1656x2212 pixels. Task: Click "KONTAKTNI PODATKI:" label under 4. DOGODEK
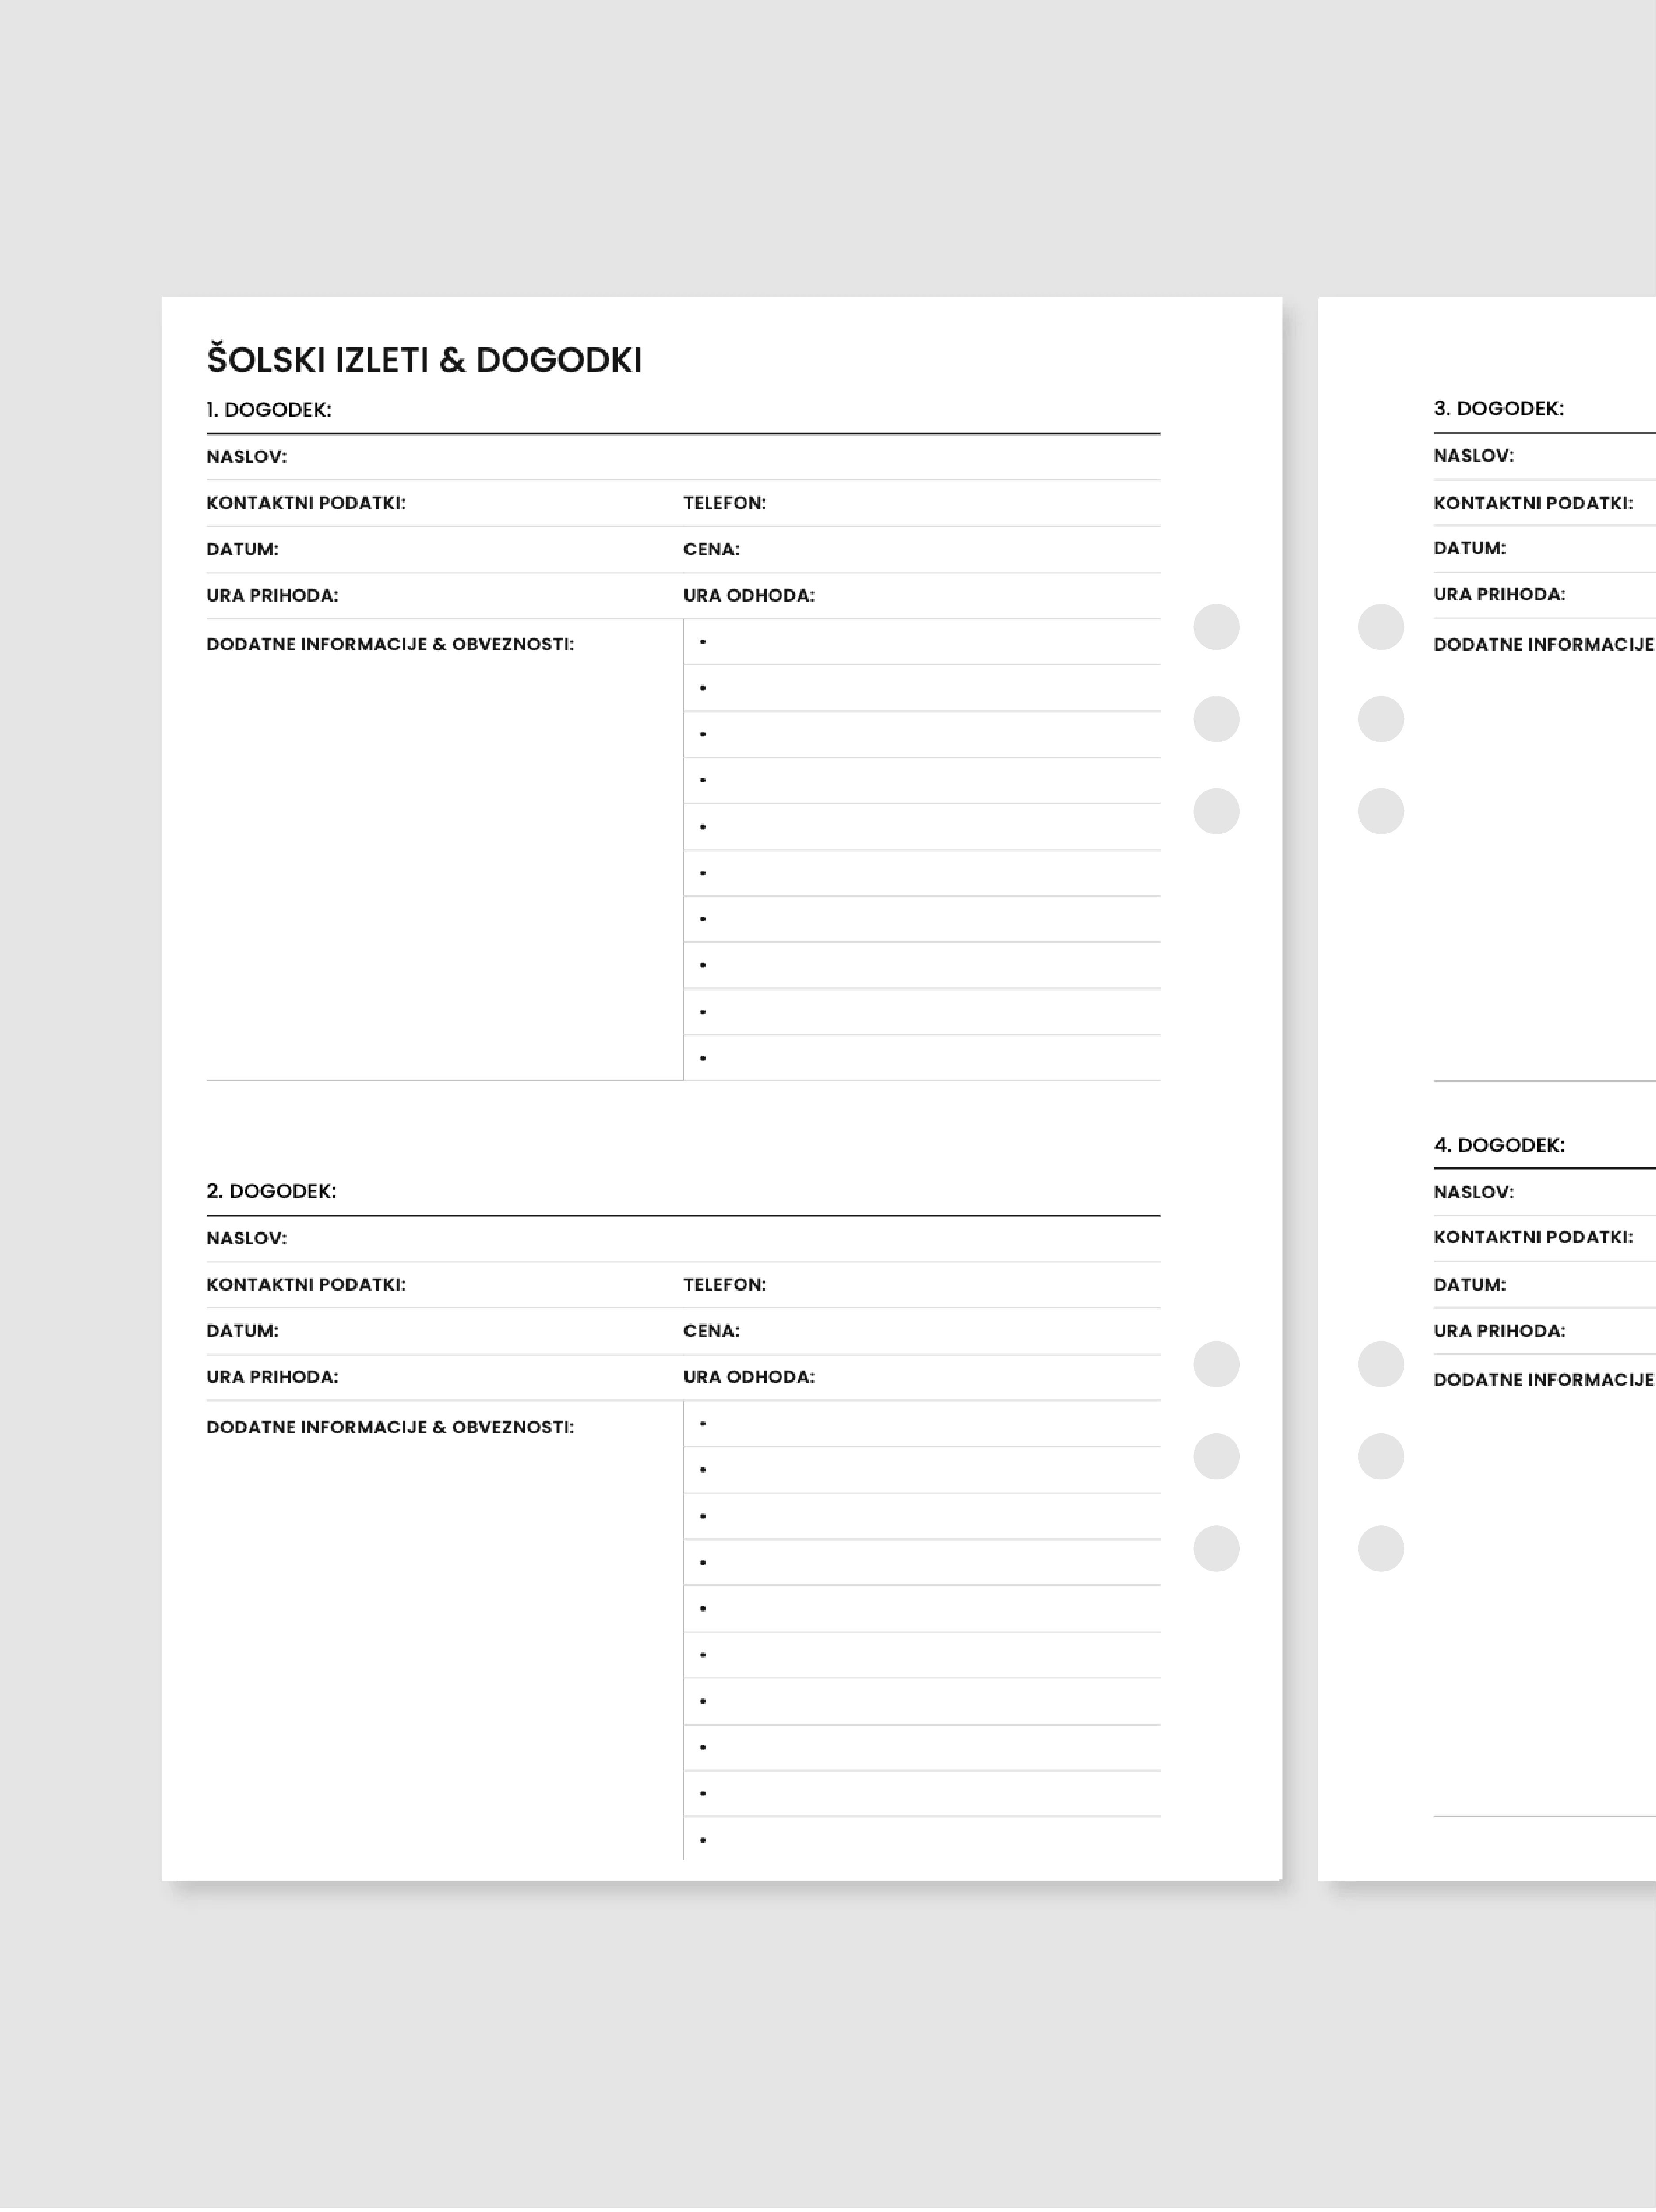click(1533, 1237)
